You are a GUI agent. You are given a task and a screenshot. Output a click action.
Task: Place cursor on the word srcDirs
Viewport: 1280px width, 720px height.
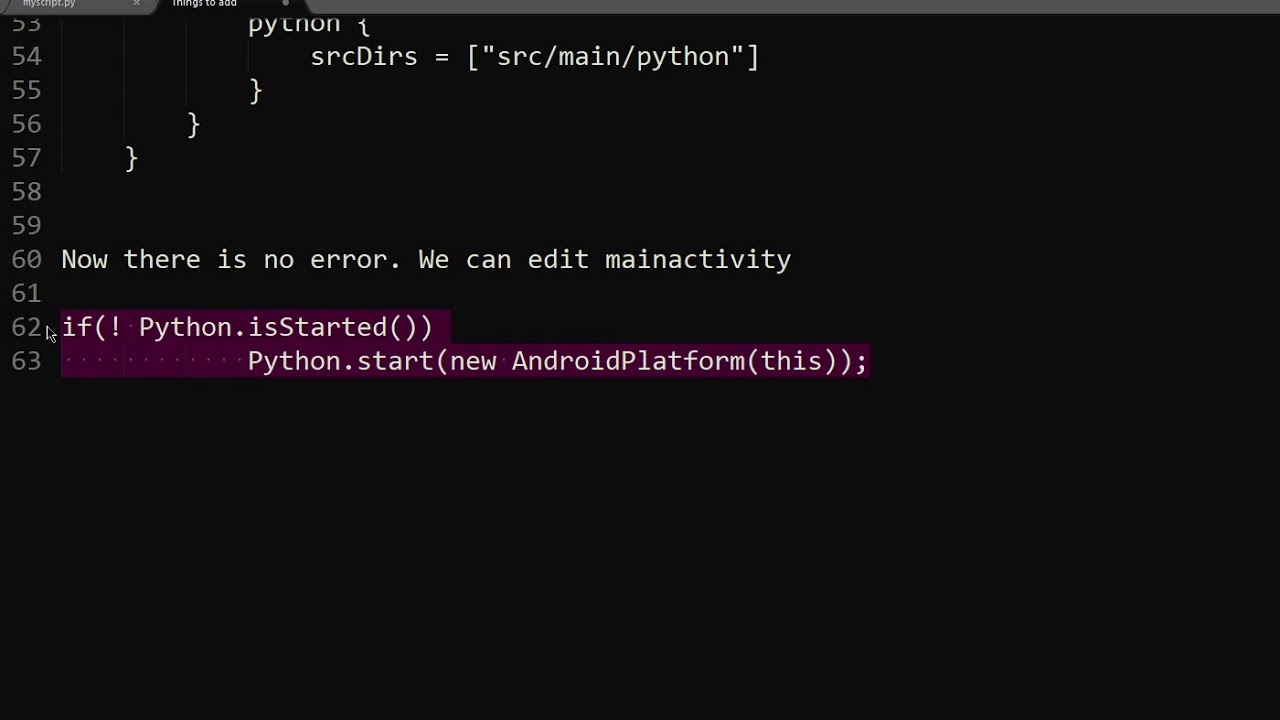click(363, 57)
